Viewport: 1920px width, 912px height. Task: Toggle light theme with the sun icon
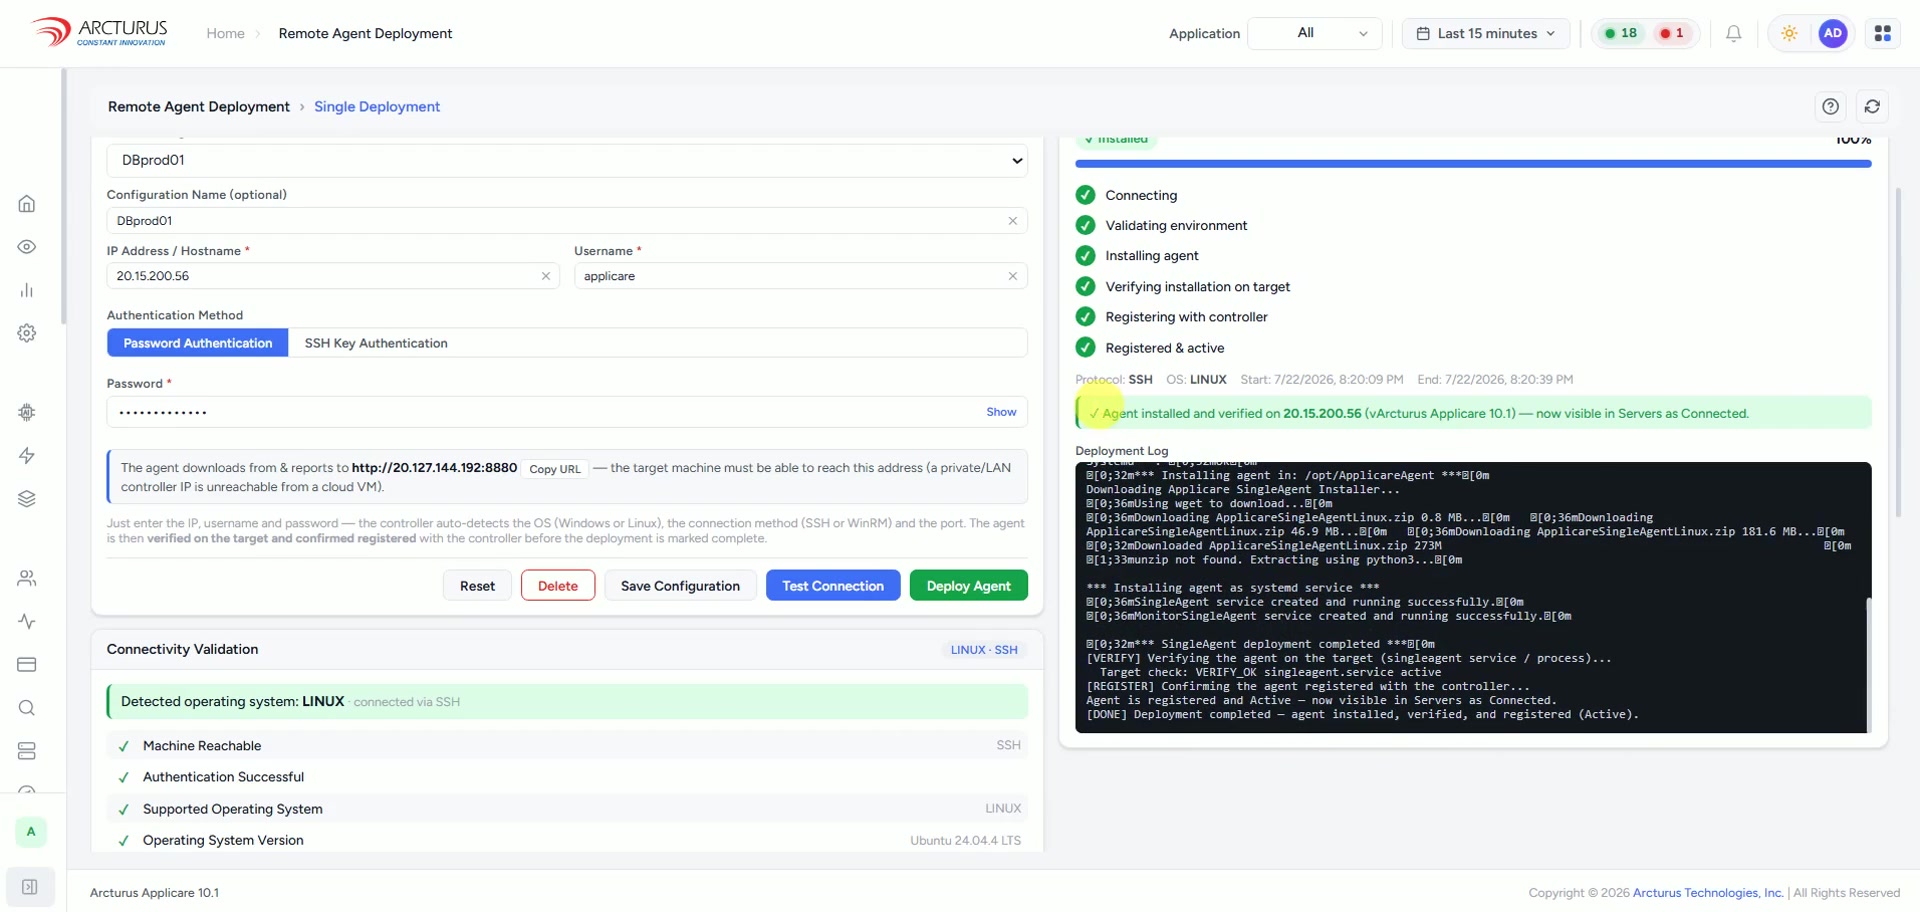click(x=1789, y=33)
